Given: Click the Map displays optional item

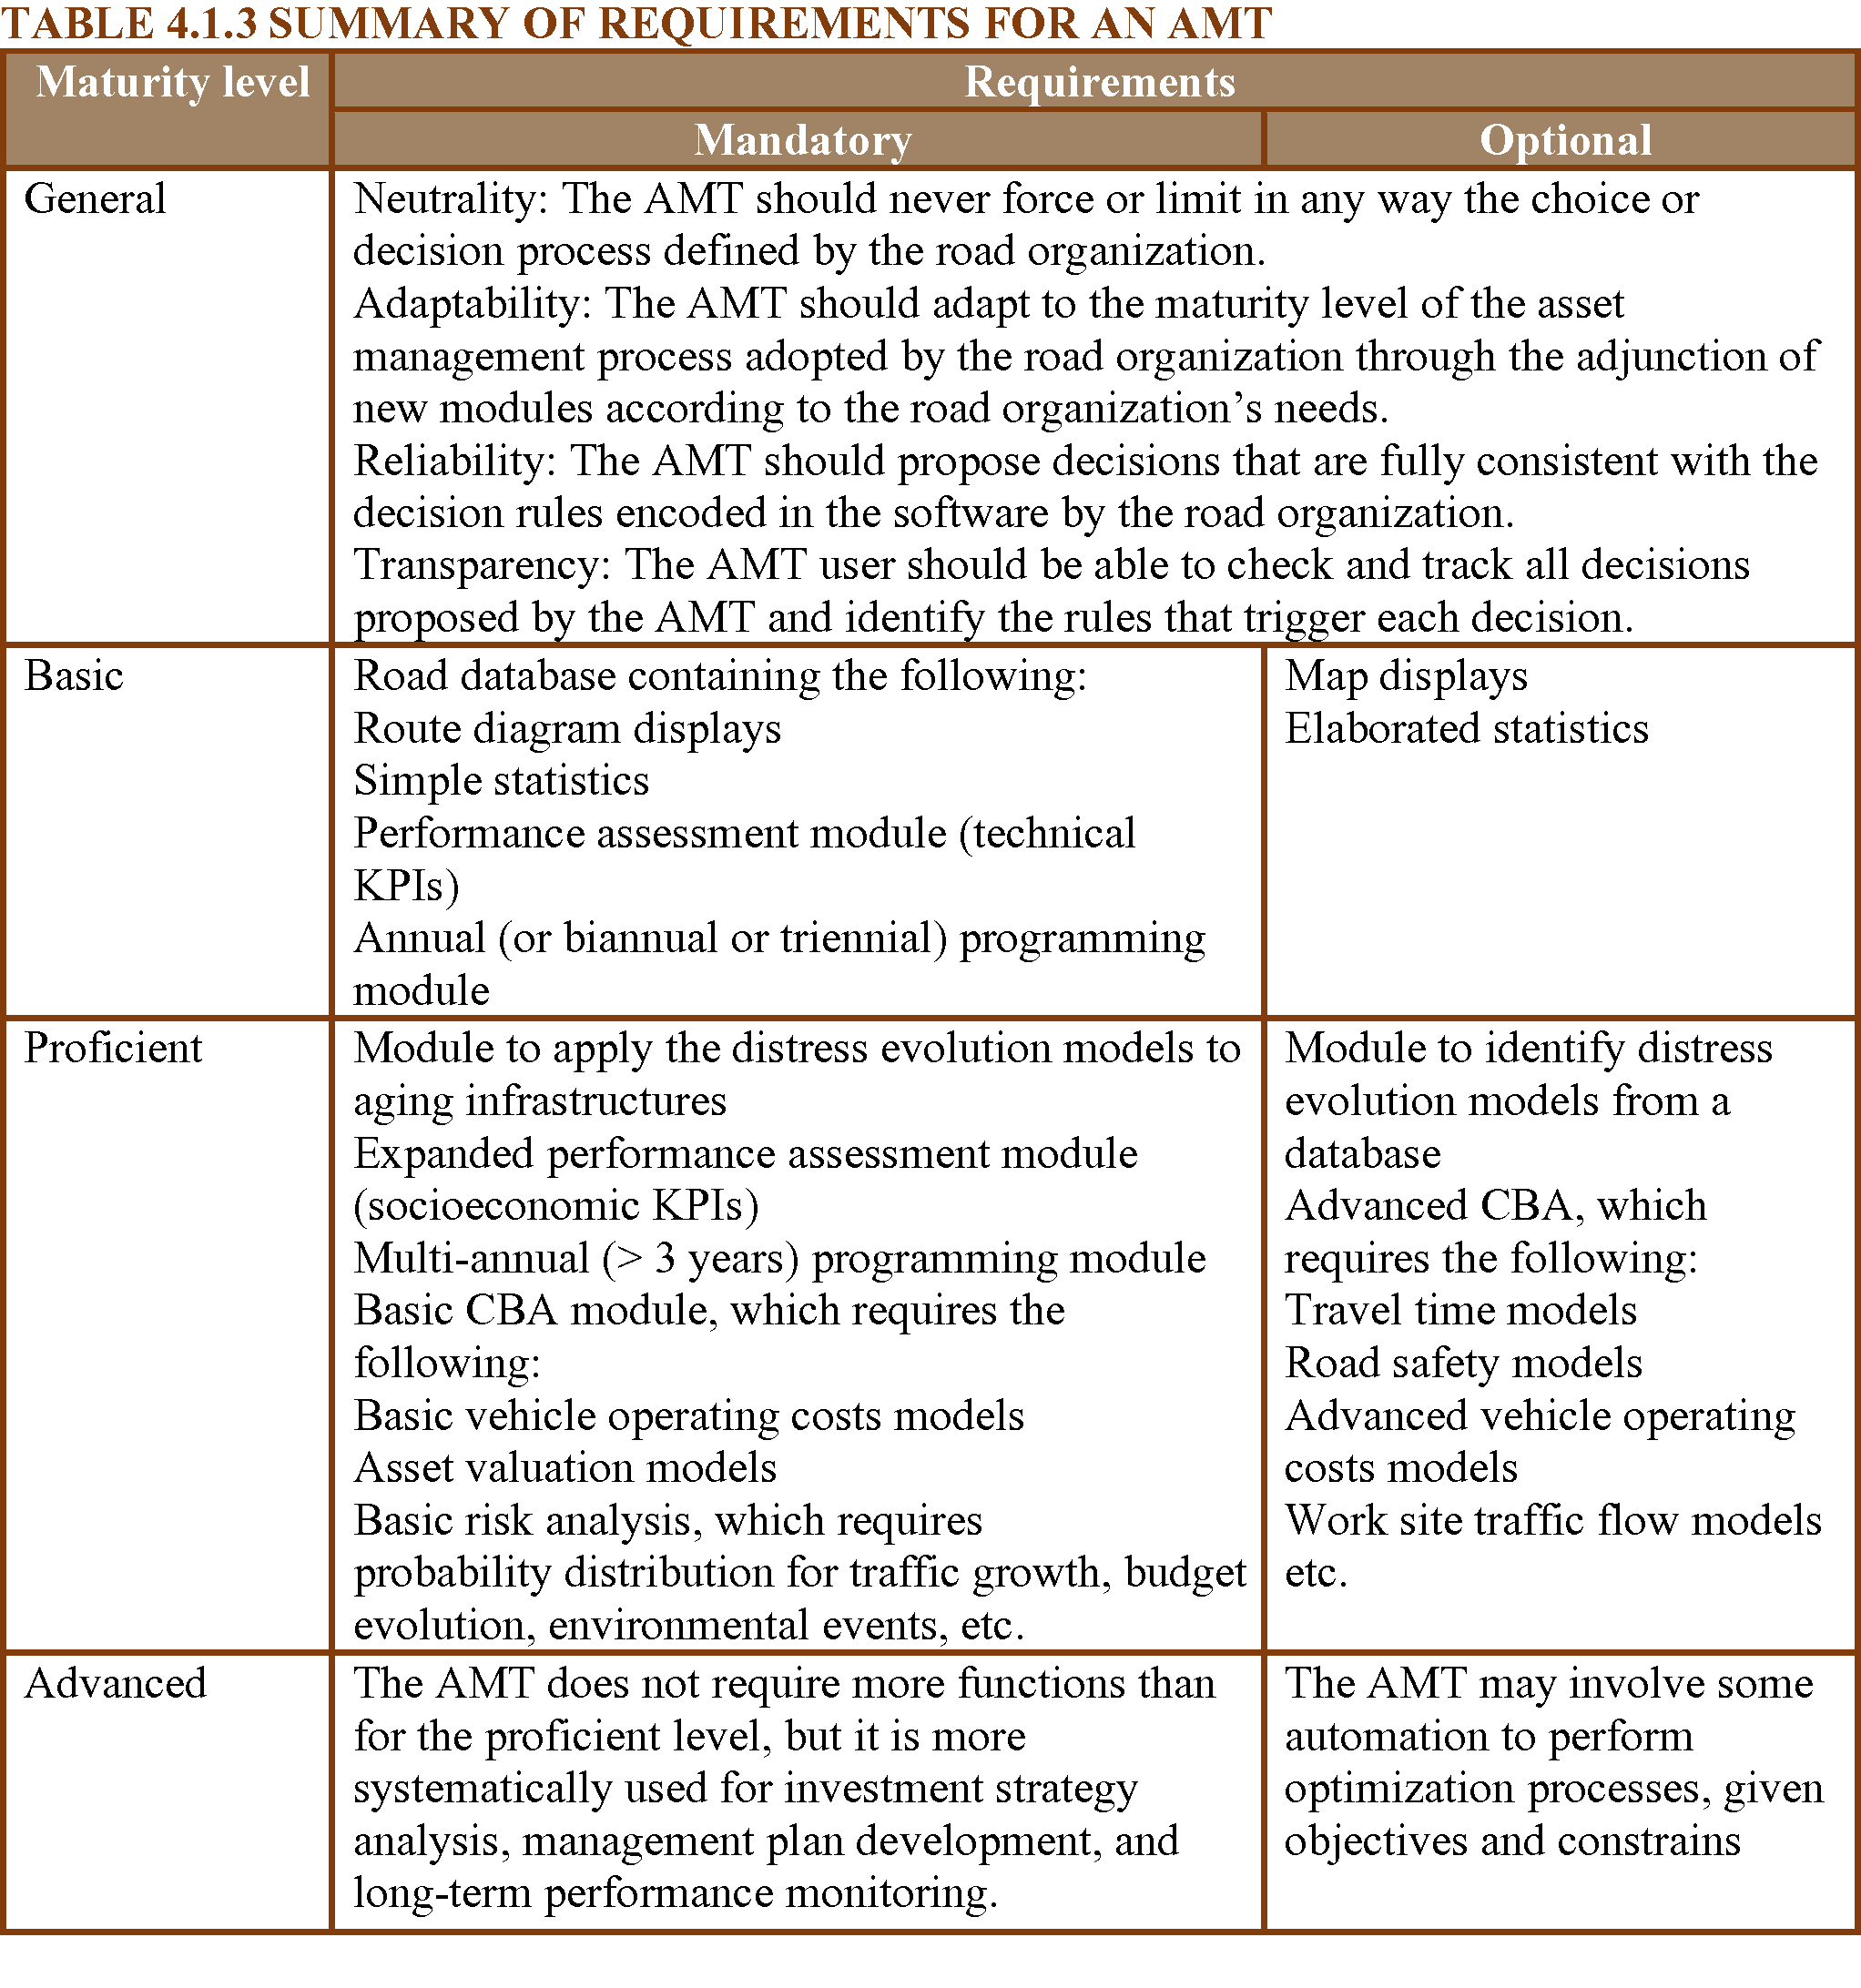Looking at the screenshot, I should click(x=1405, y=676).
